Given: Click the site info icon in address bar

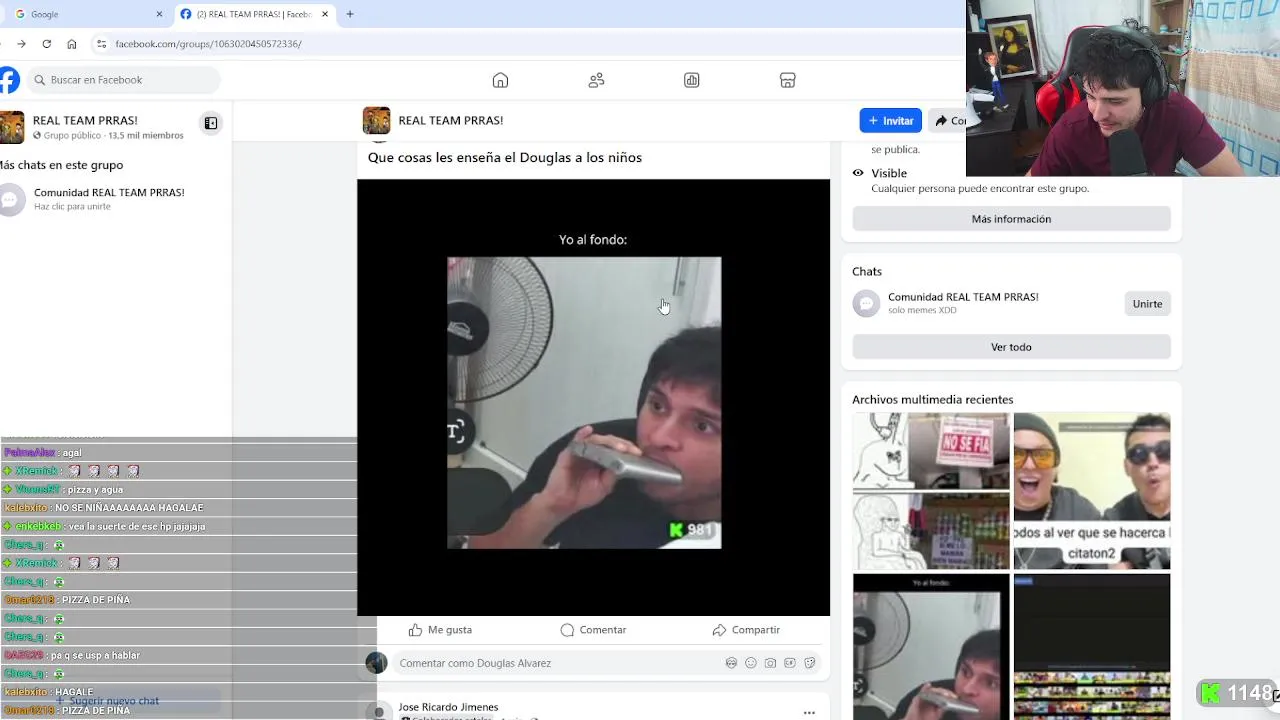Looking at the screenshot, I should (101, 44).
